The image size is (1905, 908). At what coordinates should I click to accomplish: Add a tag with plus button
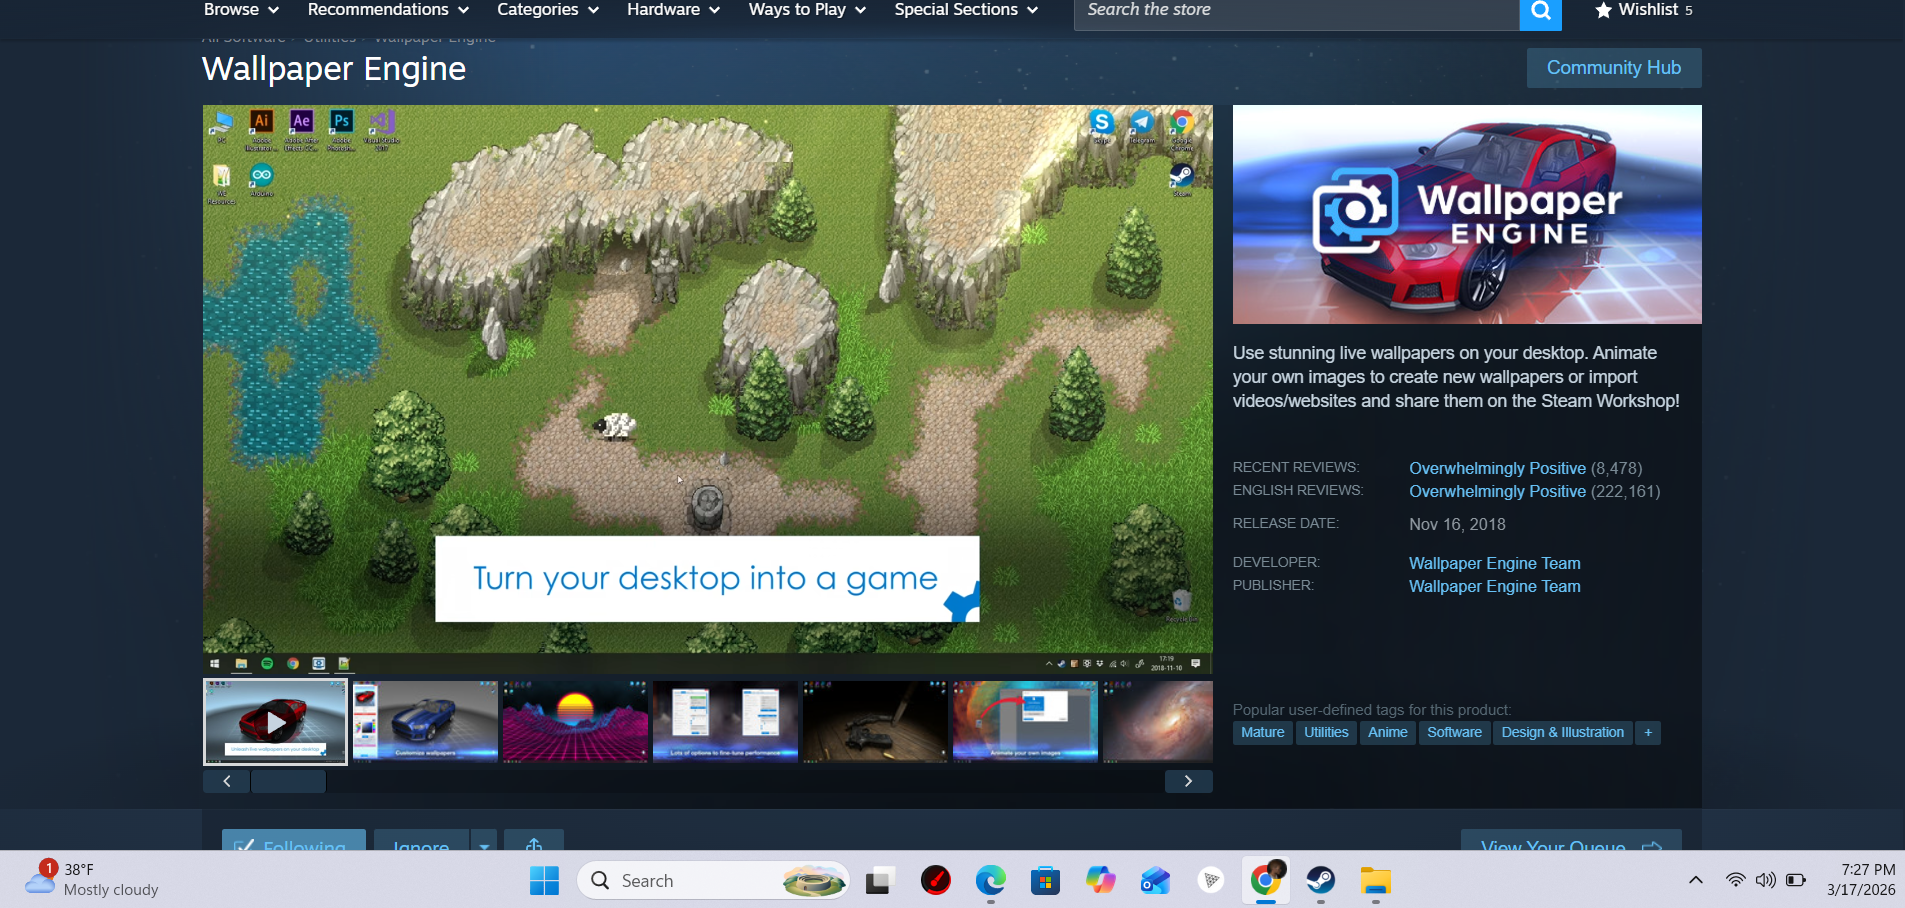point(1648,733)
